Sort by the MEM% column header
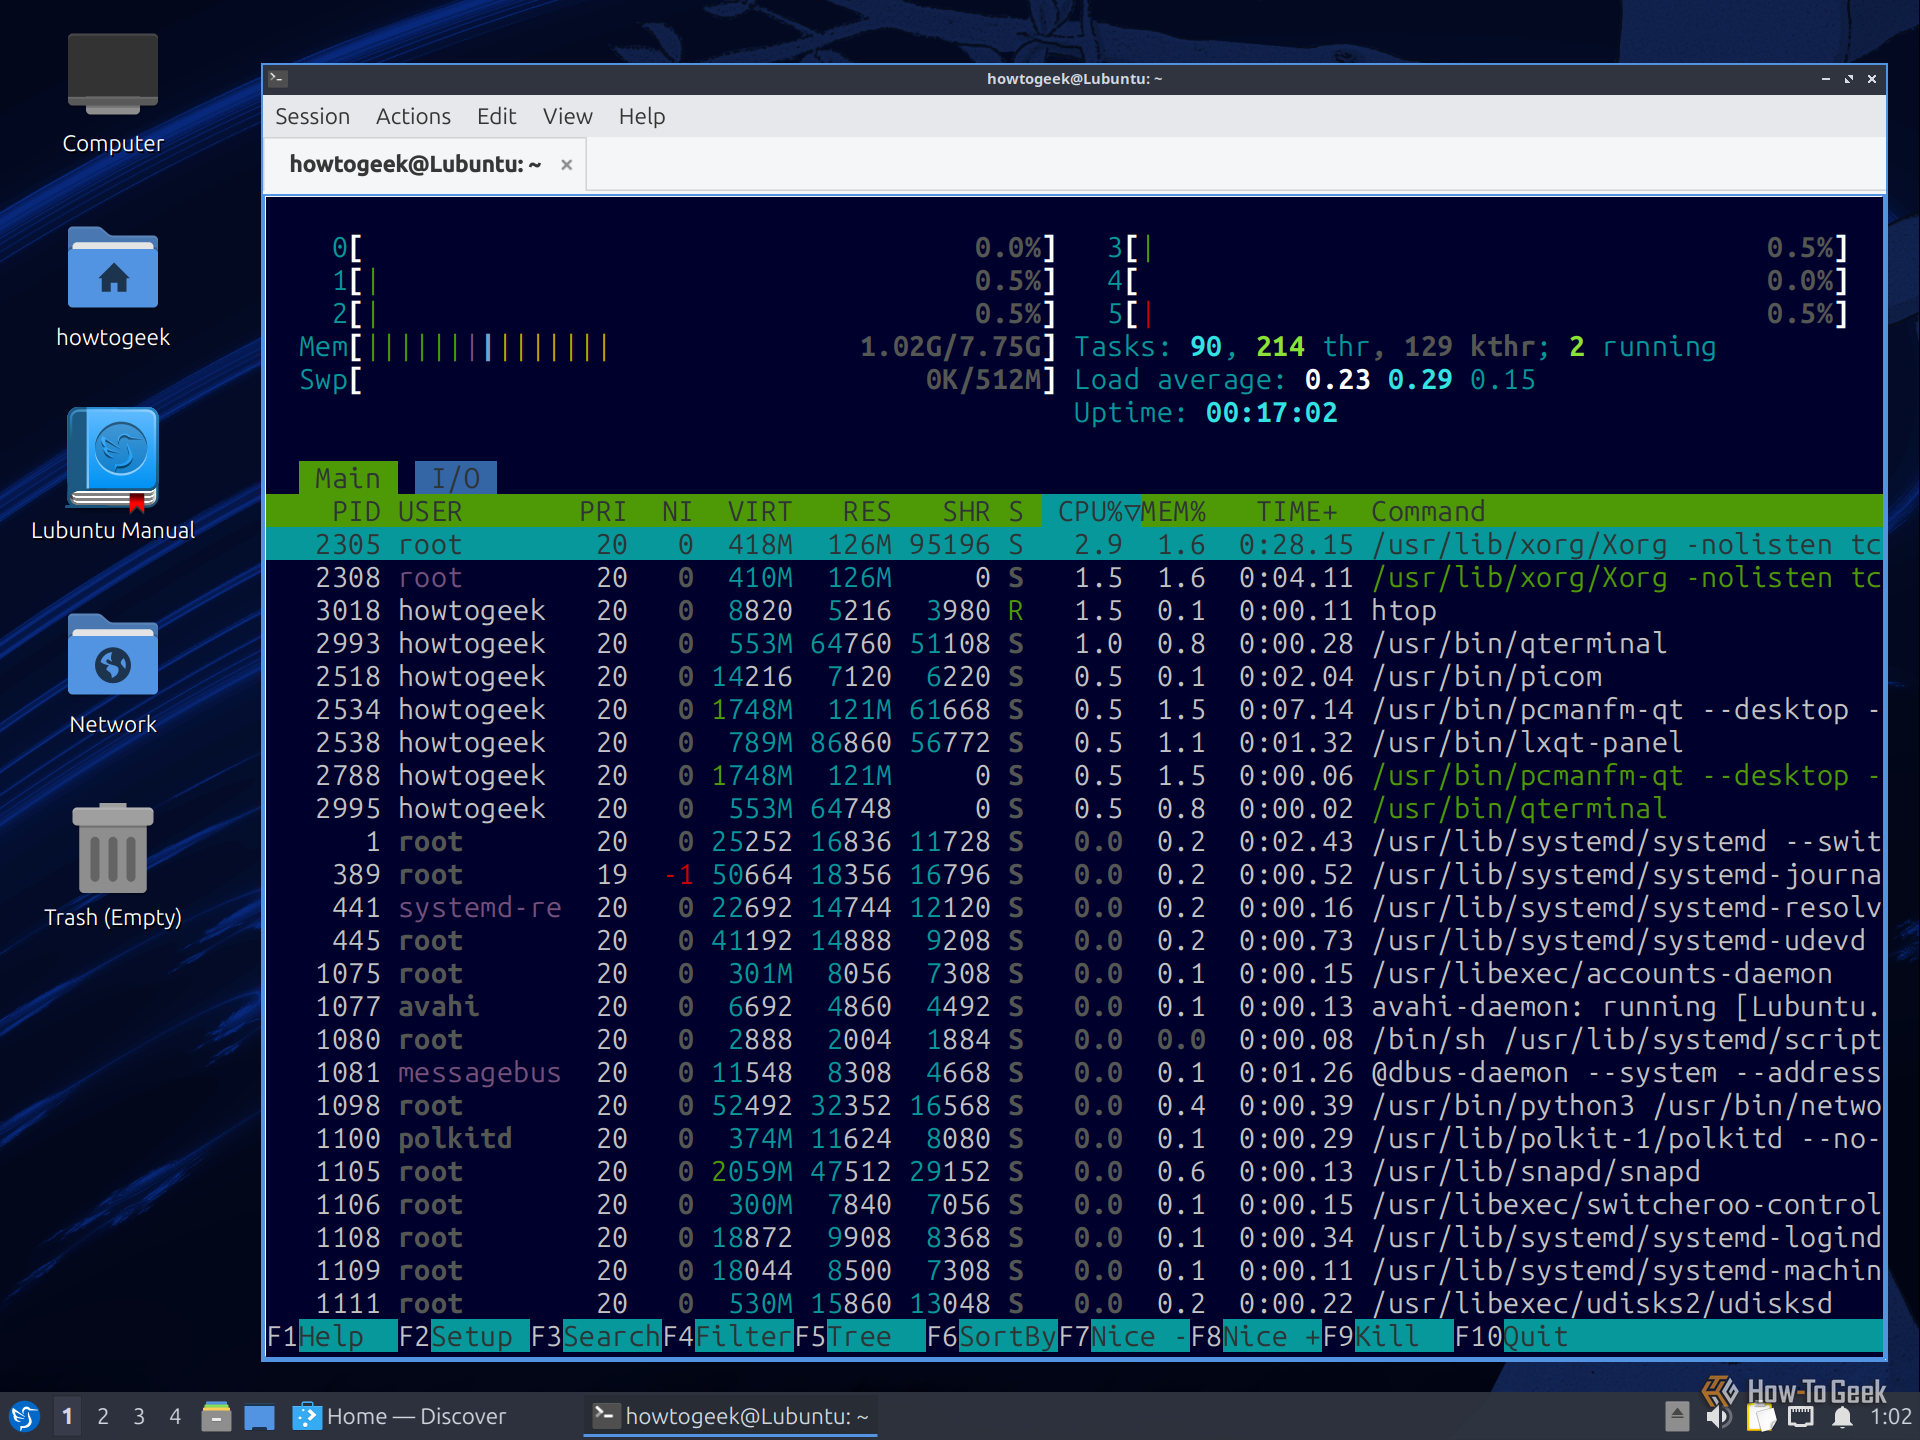1920x1440 pixels. (x=1173, y=511)
